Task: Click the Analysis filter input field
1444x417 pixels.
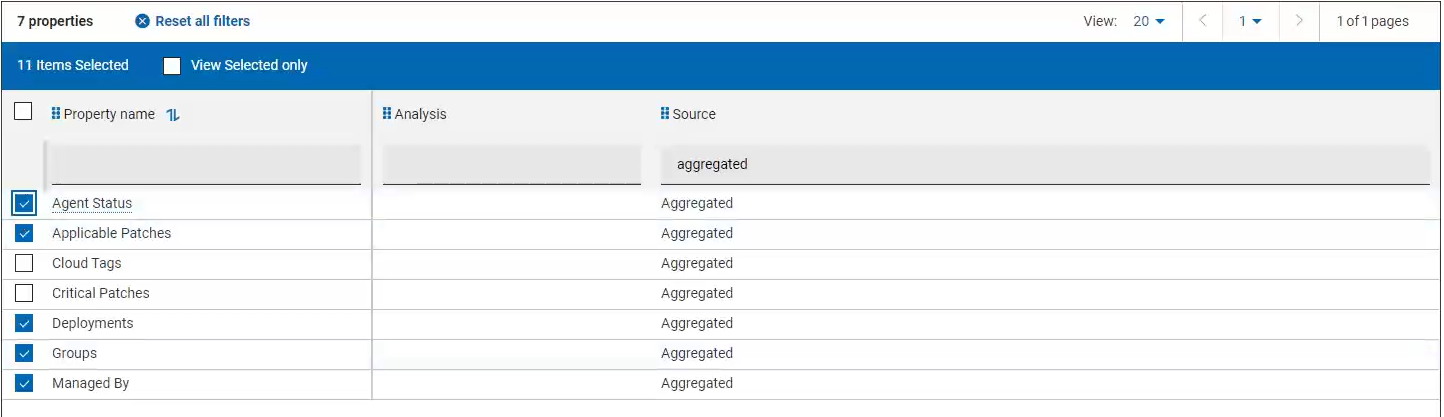Action: click(511, 164)
